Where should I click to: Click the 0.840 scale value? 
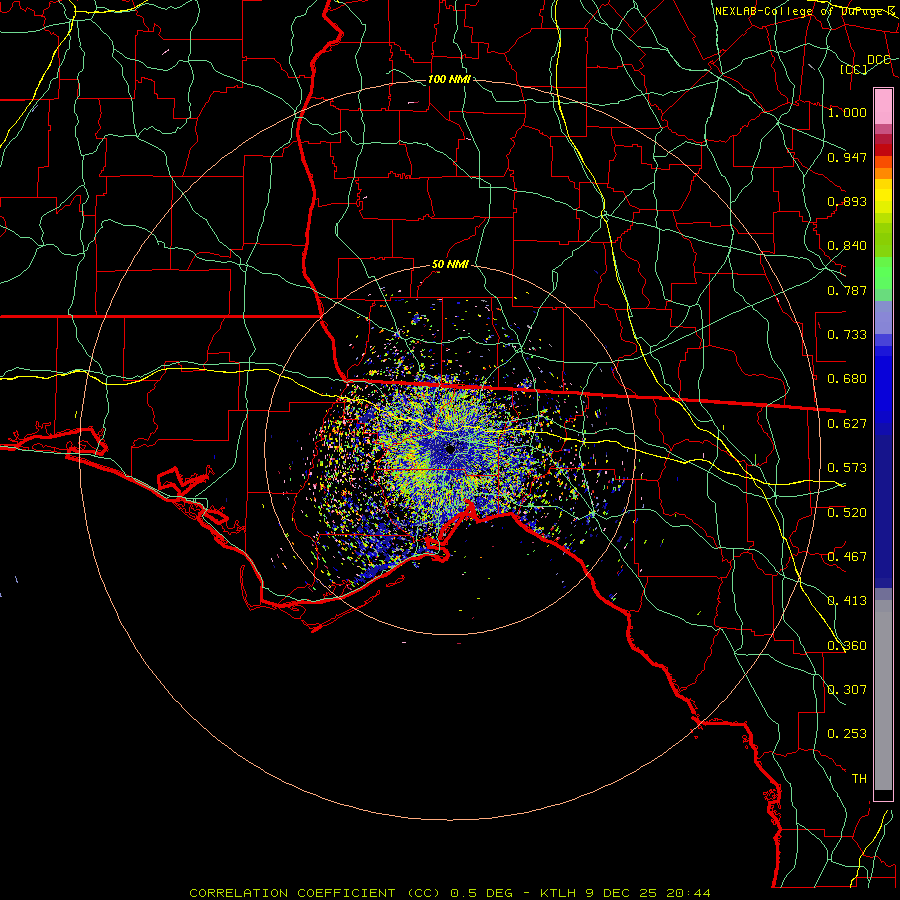(847, 246)
